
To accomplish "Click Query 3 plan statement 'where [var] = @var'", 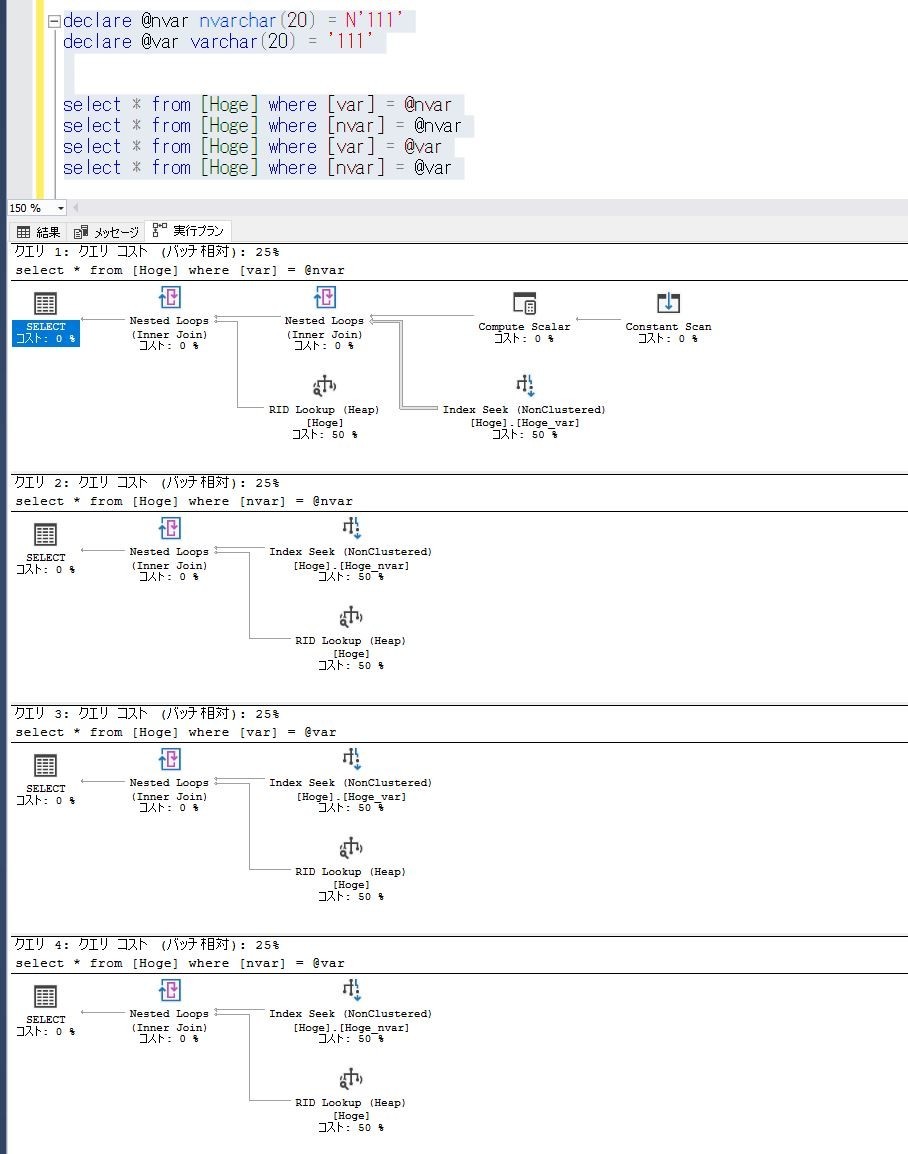I will click(176, 732).
